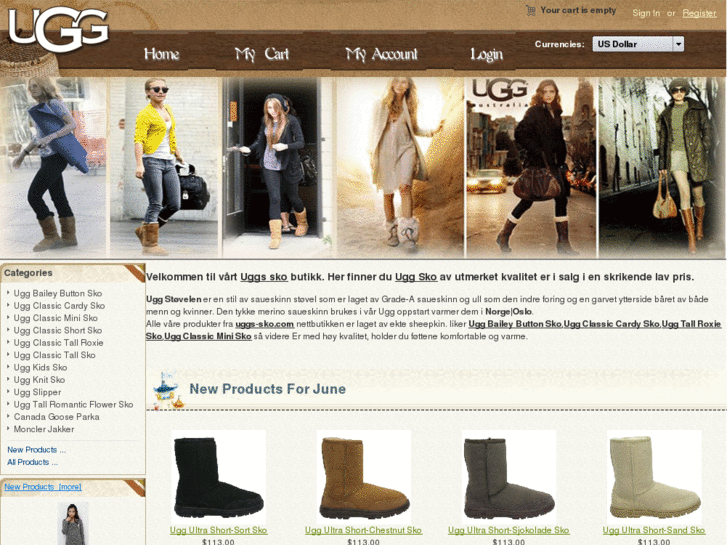Image resolution: width=727 pixels, height=545 pixels.
Task: Click the UGG logo in the header
Action: pyautogui.click(x=58, y=29)
